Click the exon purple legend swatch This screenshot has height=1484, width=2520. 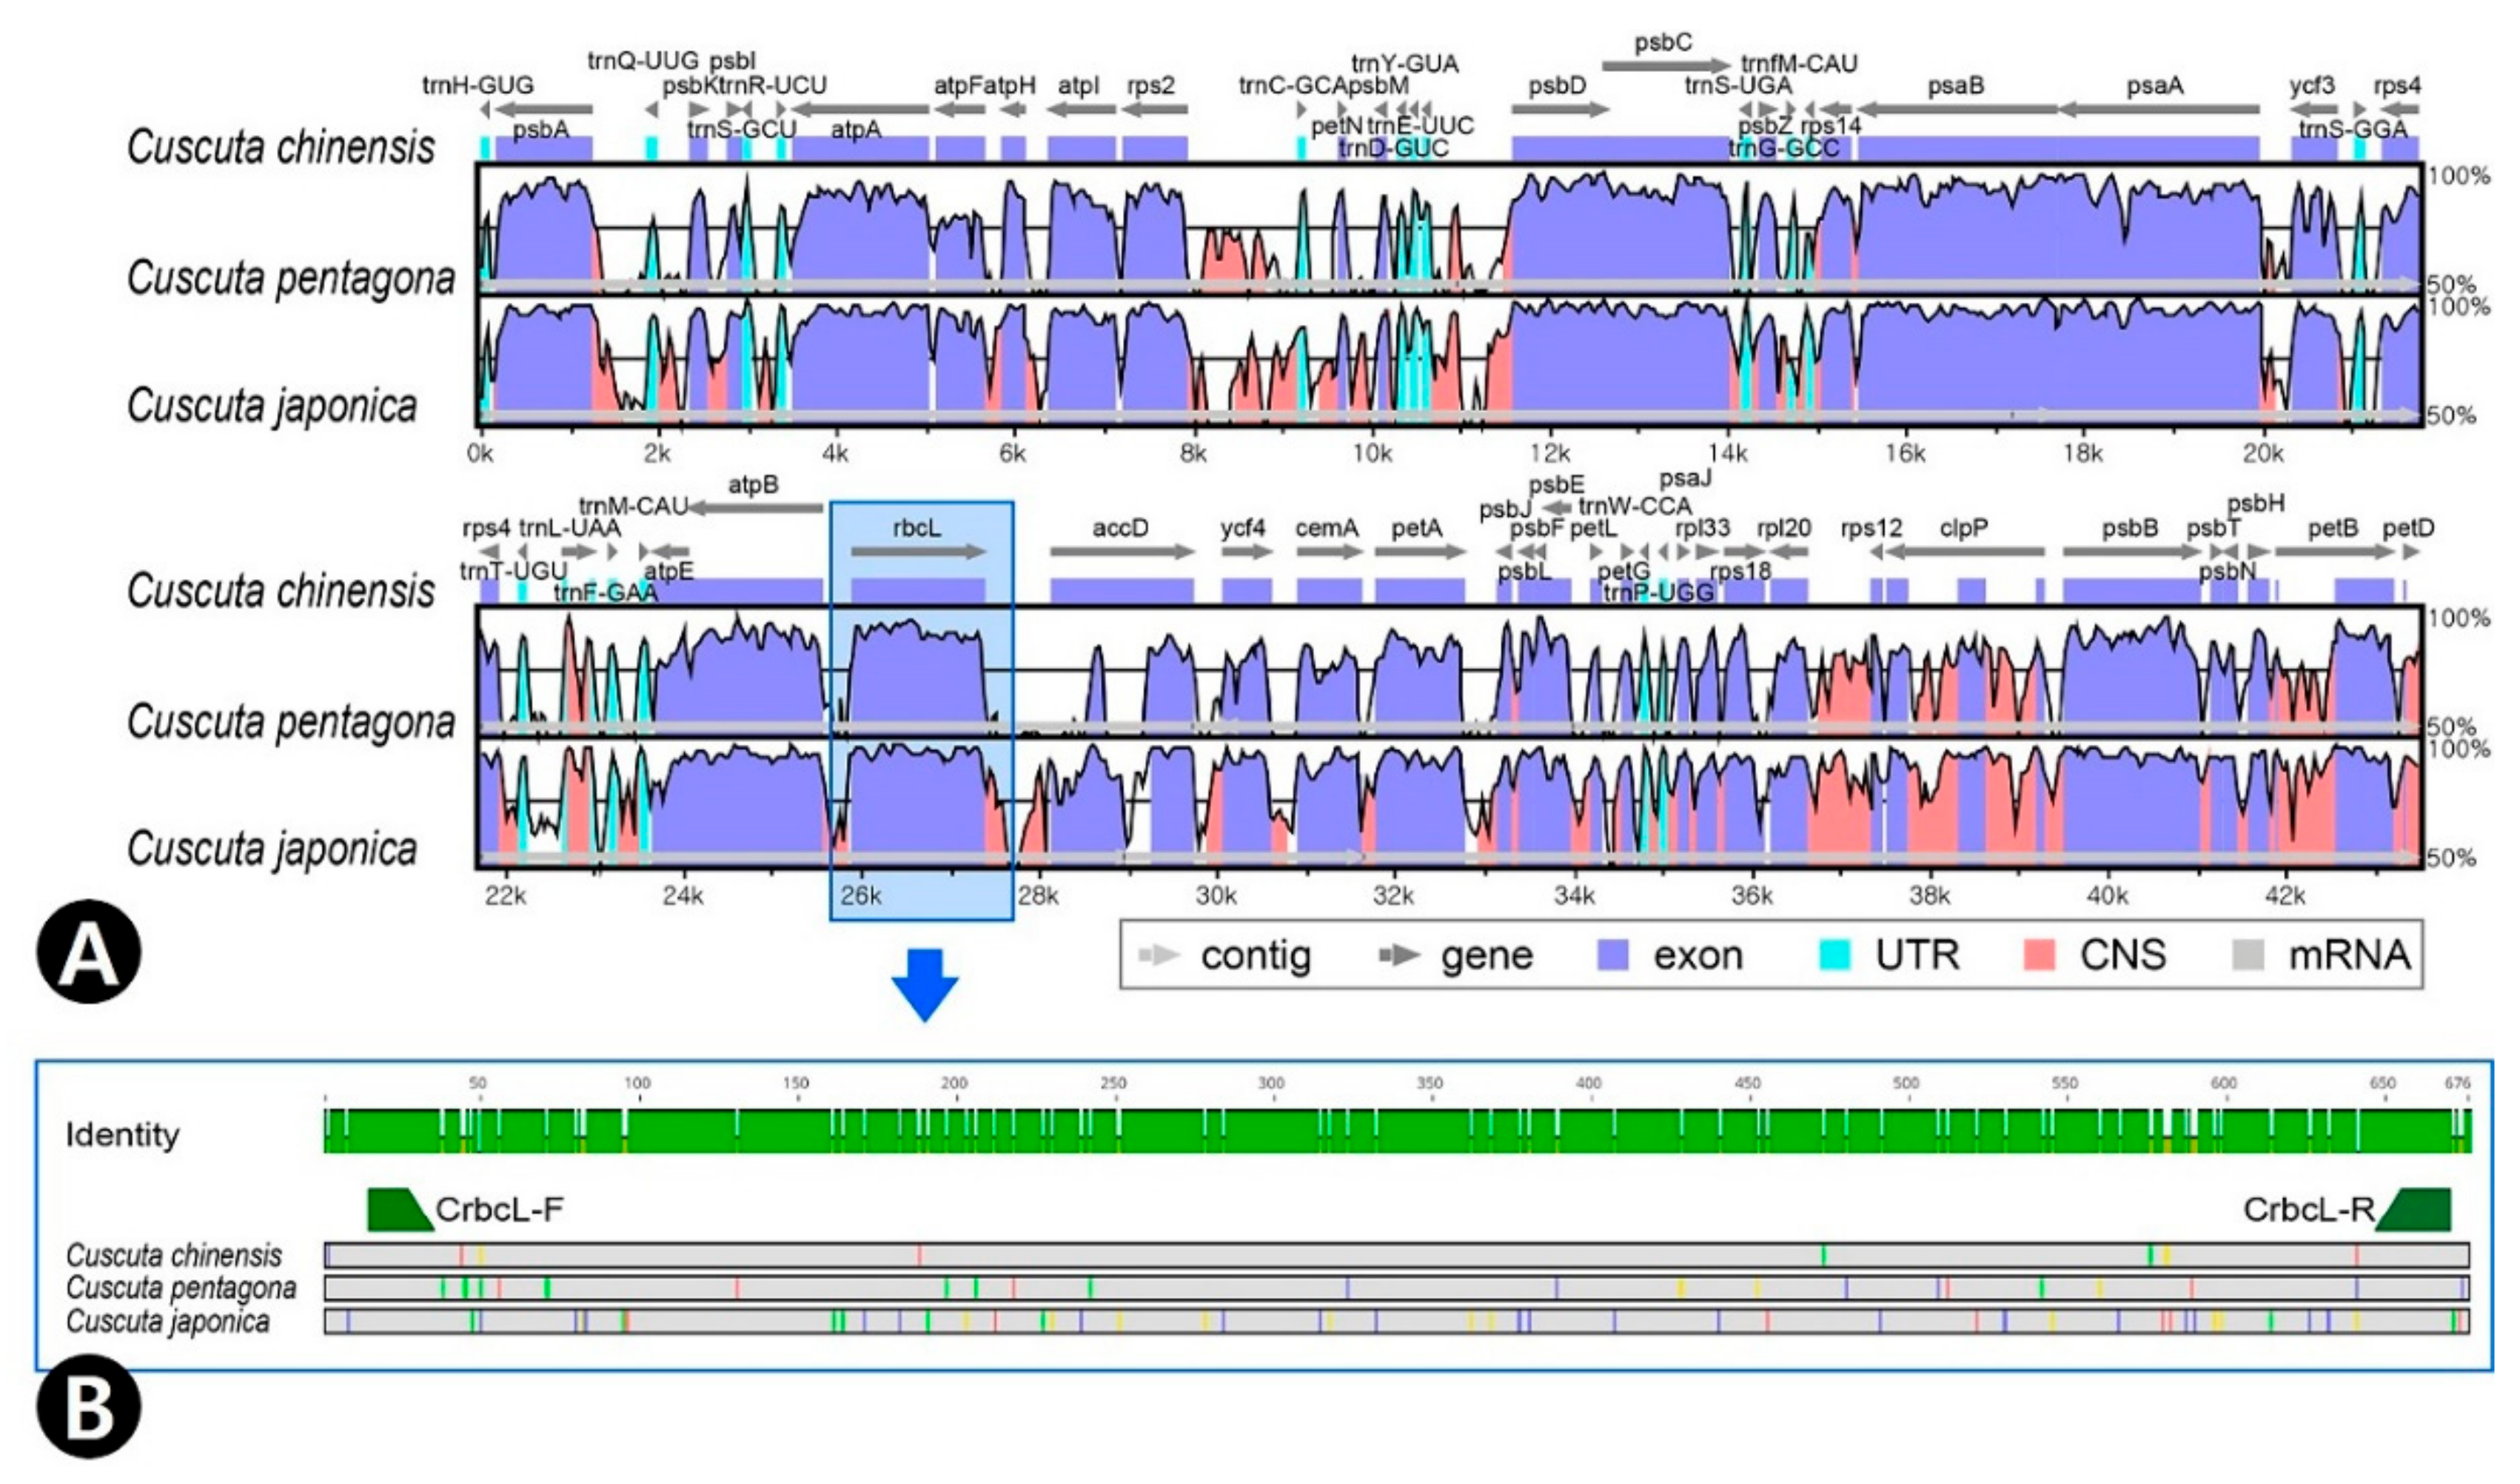[x=1612, y=956]
